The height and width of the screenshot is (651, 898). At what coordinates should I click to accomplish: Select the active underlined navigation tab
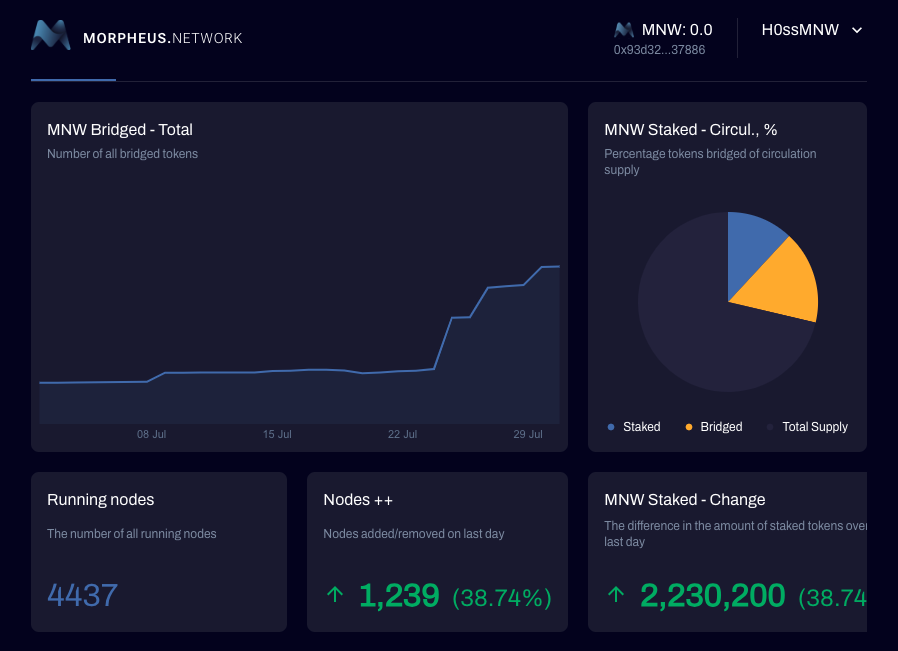[x=73, y=80]
